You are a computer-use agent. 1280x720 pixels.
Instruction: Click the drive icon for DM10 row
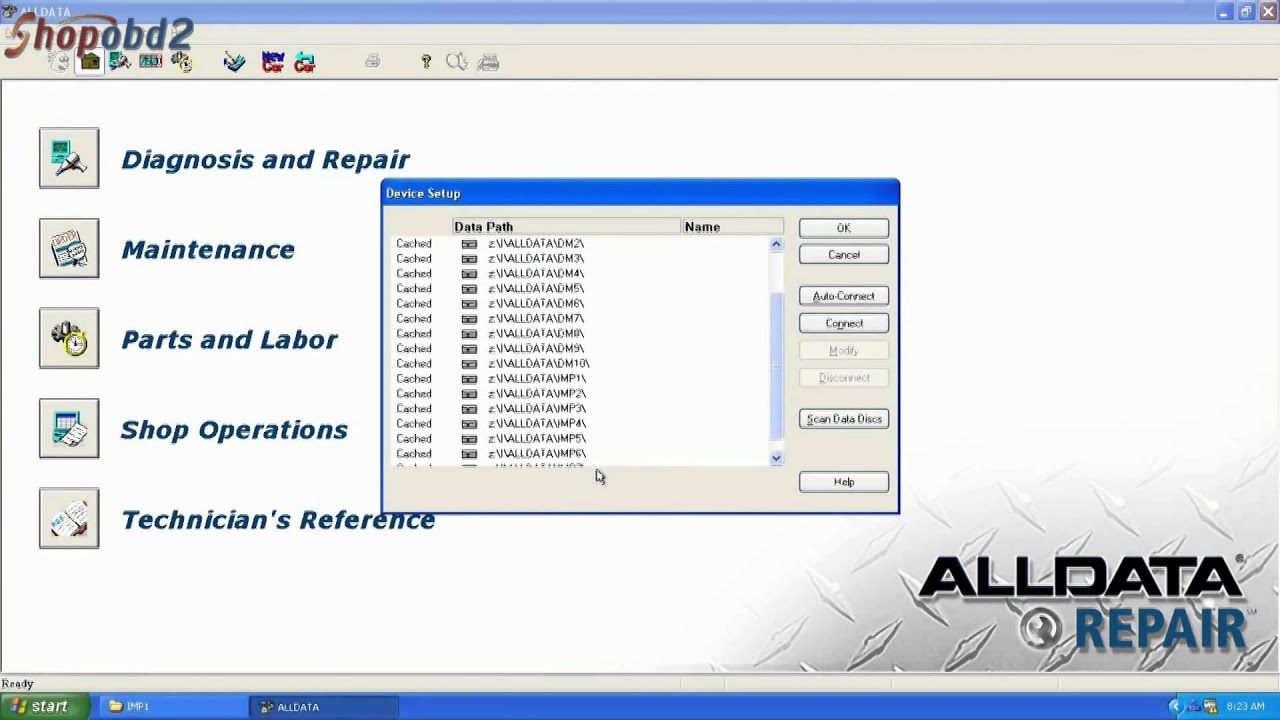click(x=469, y=364)
